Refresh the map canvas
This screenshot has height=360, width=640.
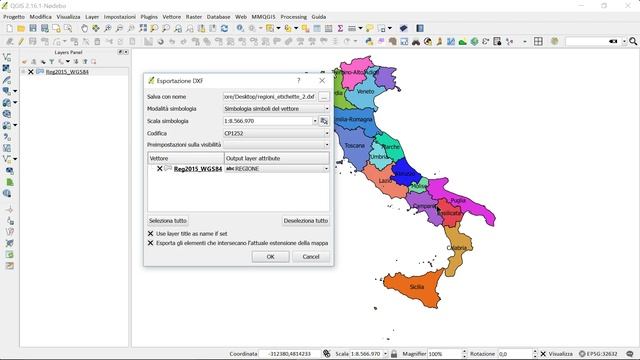pos(224,28)
